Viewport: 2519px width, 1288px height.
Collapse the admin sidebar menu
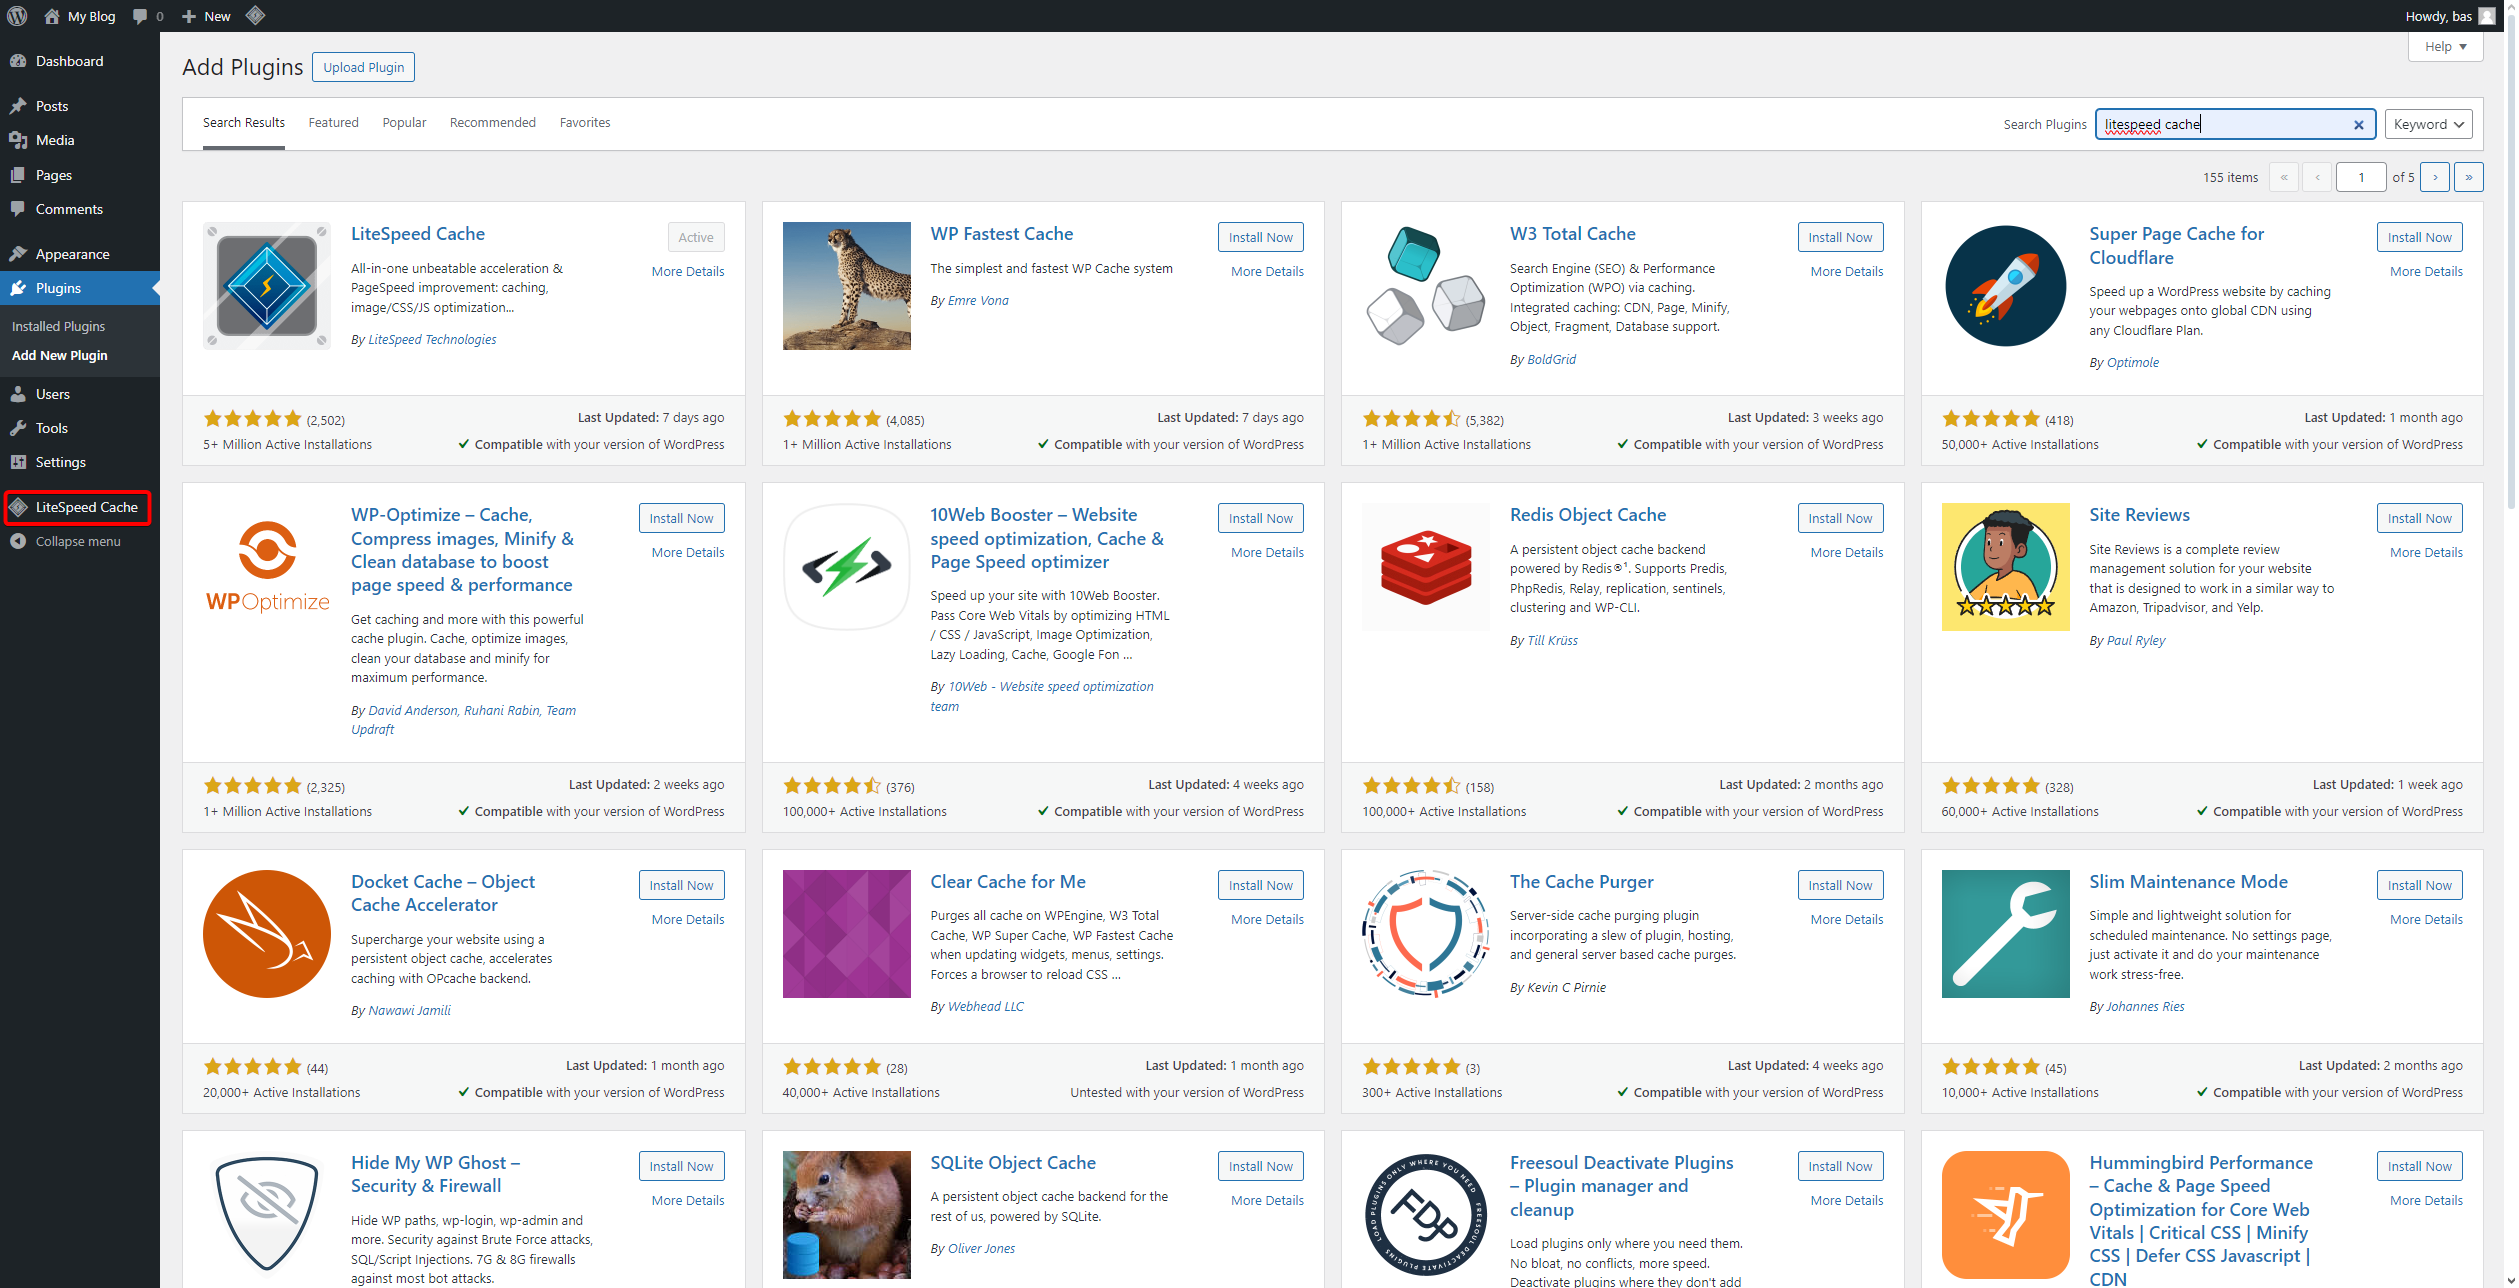(77, 541)
